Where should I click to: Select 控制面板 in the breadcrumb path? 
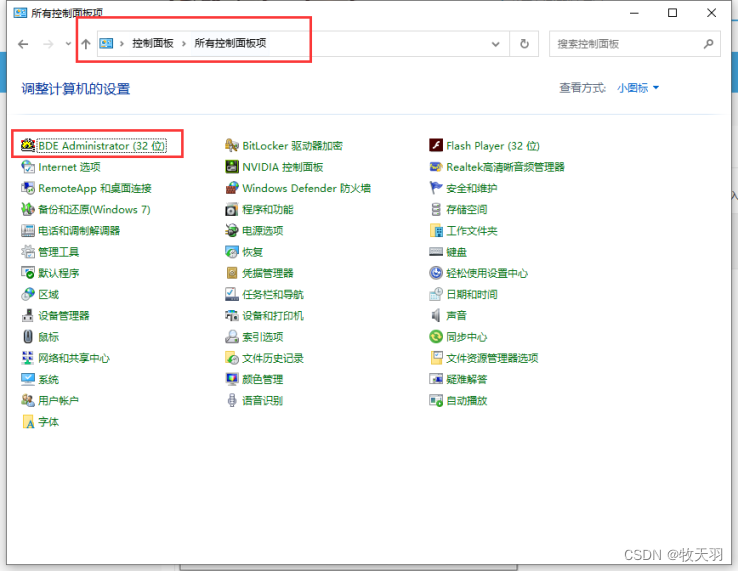[153, 43]
